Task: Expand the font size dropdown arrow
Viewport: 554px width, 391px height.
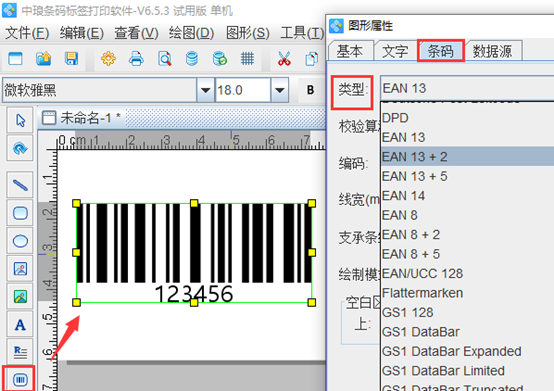Action: pyautogui.click(x=279, y=90)
